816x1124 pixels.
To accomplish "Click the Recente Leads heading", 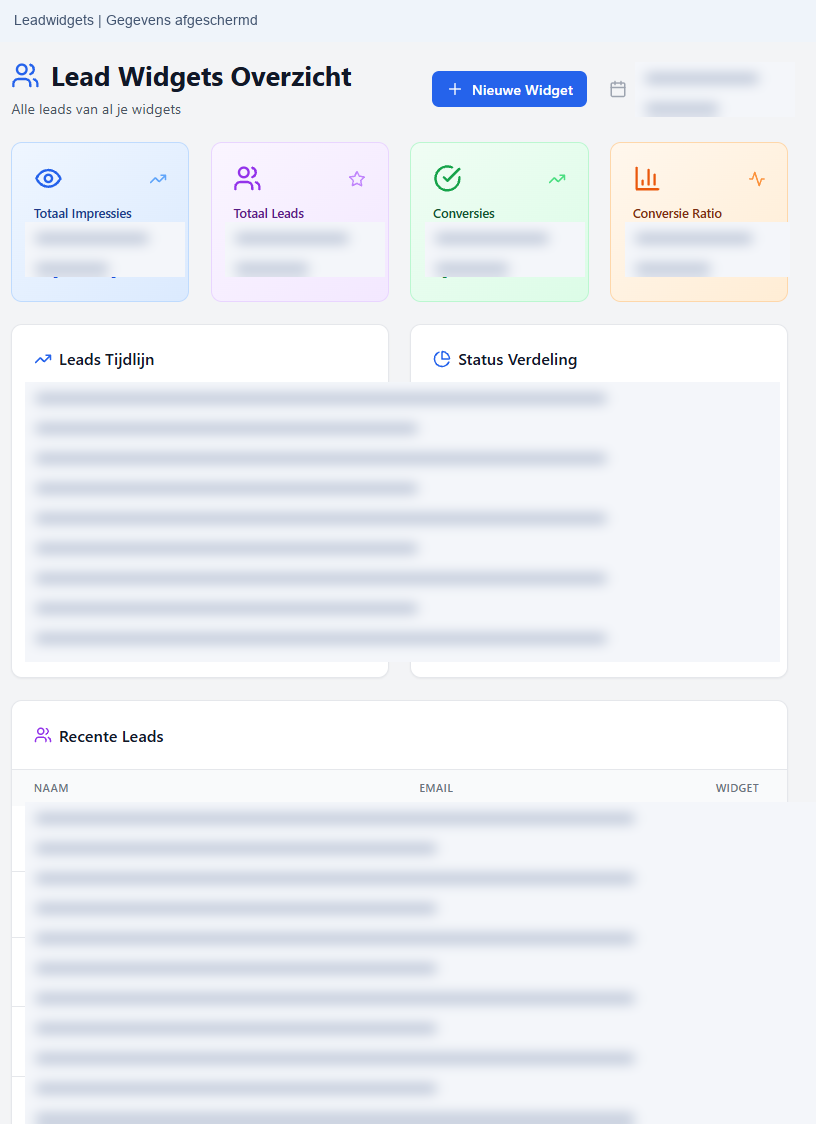I will (111, 737).
